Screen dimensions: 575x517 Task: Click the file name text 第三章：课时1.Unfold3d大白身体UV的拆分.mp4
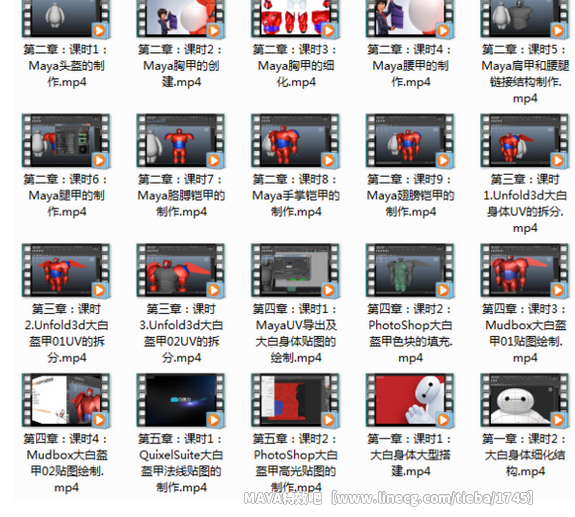pos(525,204)
